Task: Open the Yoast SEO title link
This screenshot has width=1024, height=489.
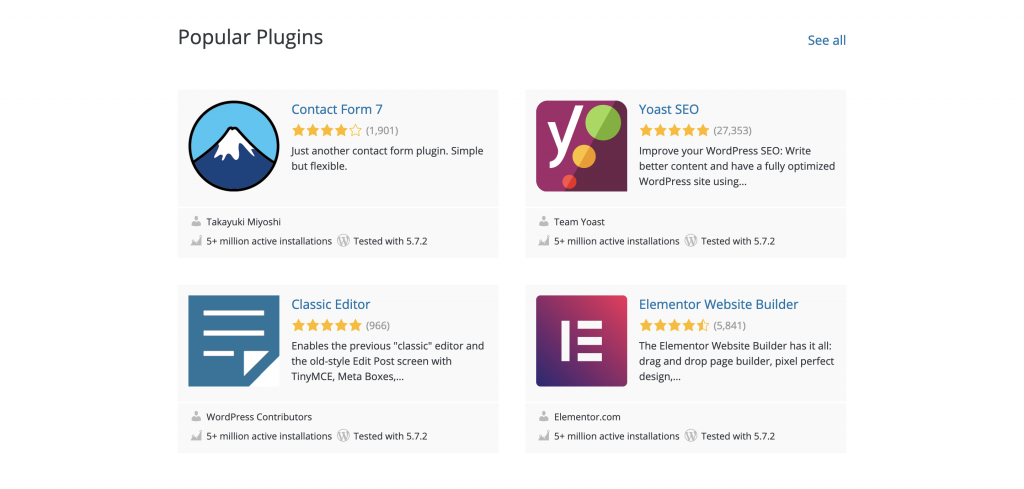Action: point(669,109)
